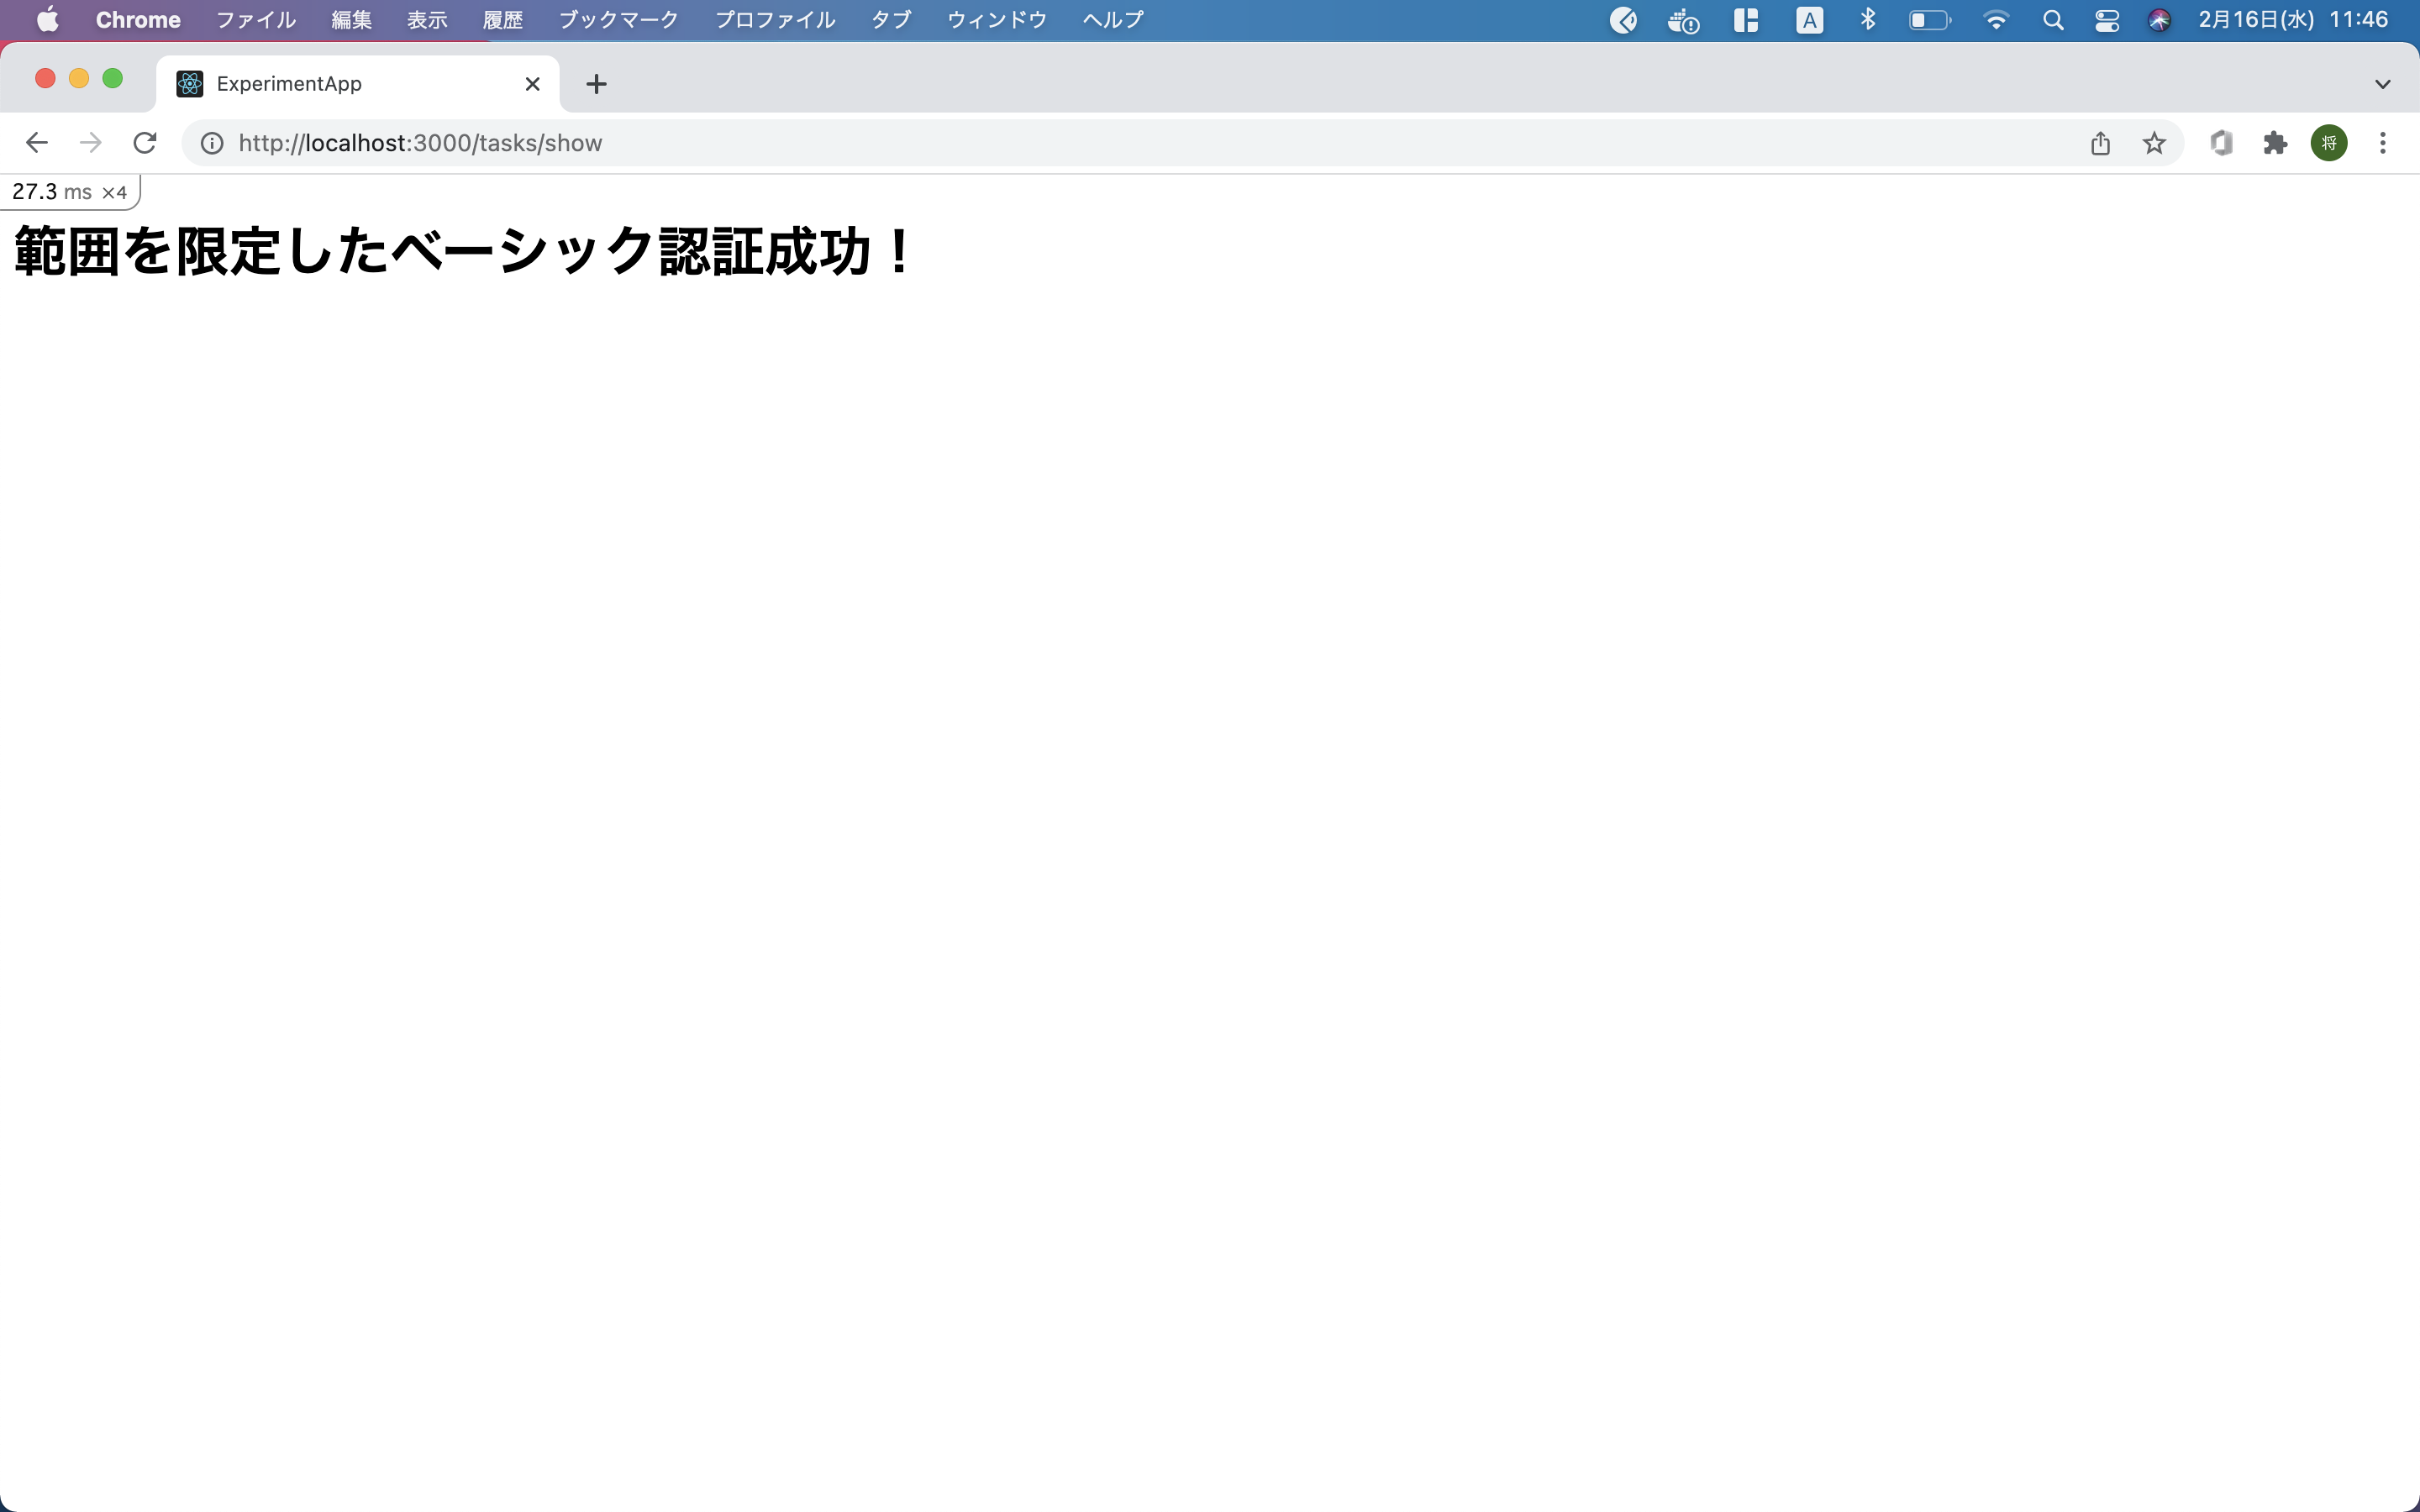This screenshot has width=2420, height=1512.
Task: Reload the current page
Action: click(144, 142)
